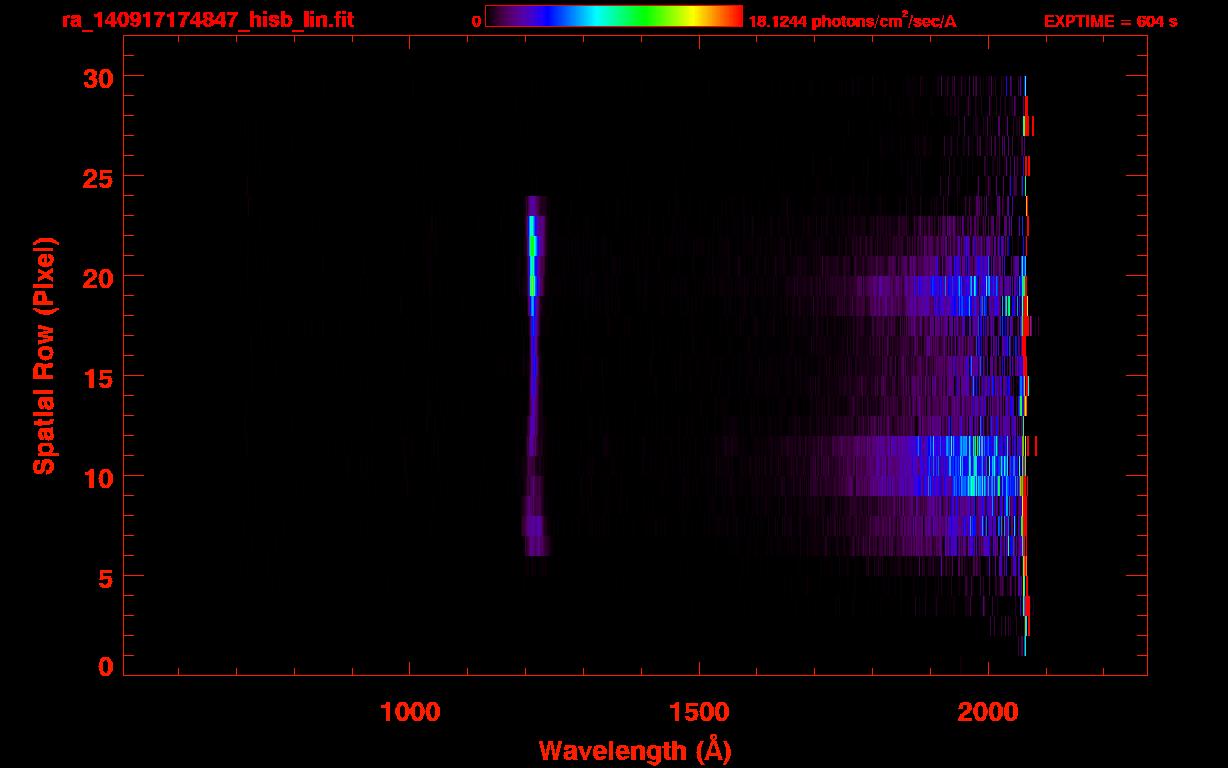Click the 2000 wavelength tick label
The image size is (1228, 768).
[988, 712]
